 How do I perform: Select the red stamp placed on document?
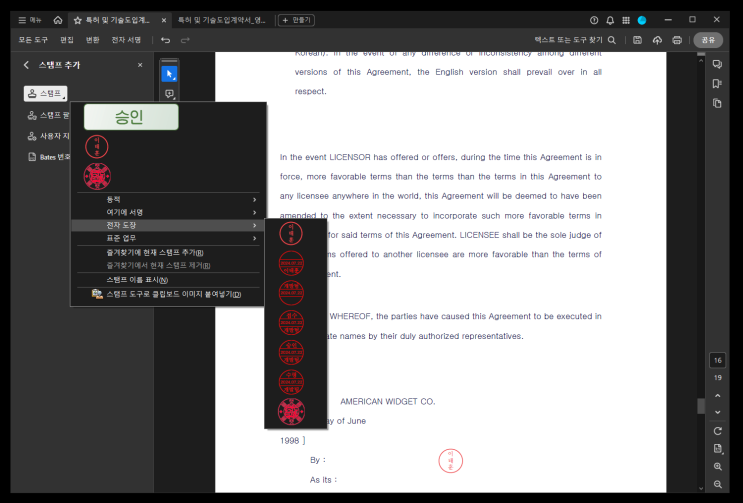tap(450, 461)
